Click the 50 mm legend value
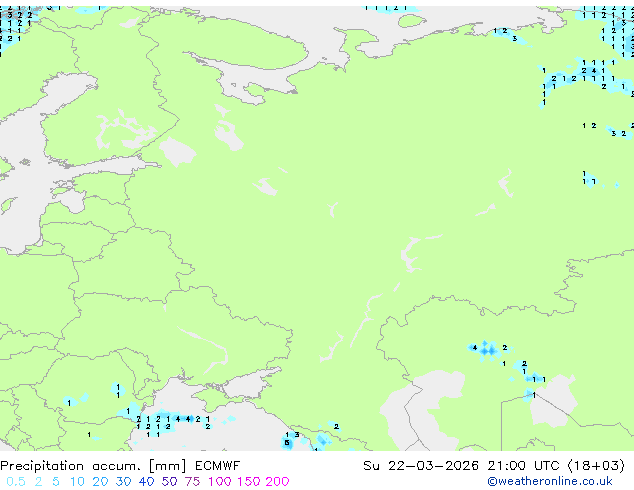 tap(169, 482)
